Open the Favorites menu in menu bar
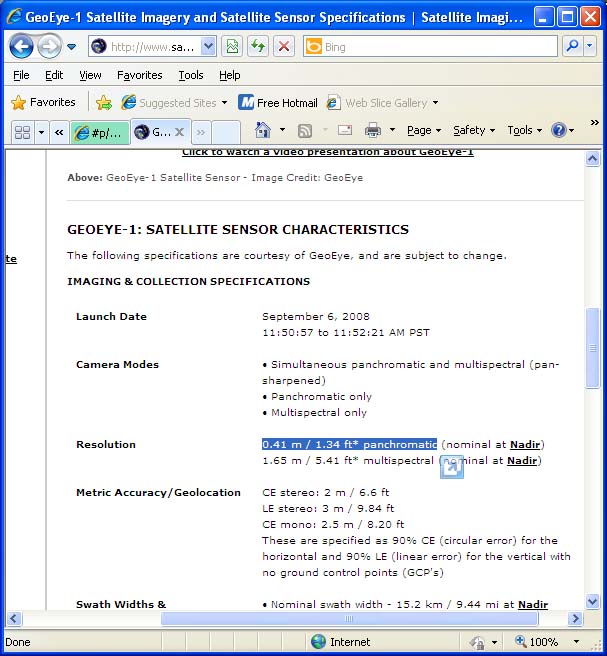Image resolution: width=607 pixels, height=656 pixels. point(139,75)
